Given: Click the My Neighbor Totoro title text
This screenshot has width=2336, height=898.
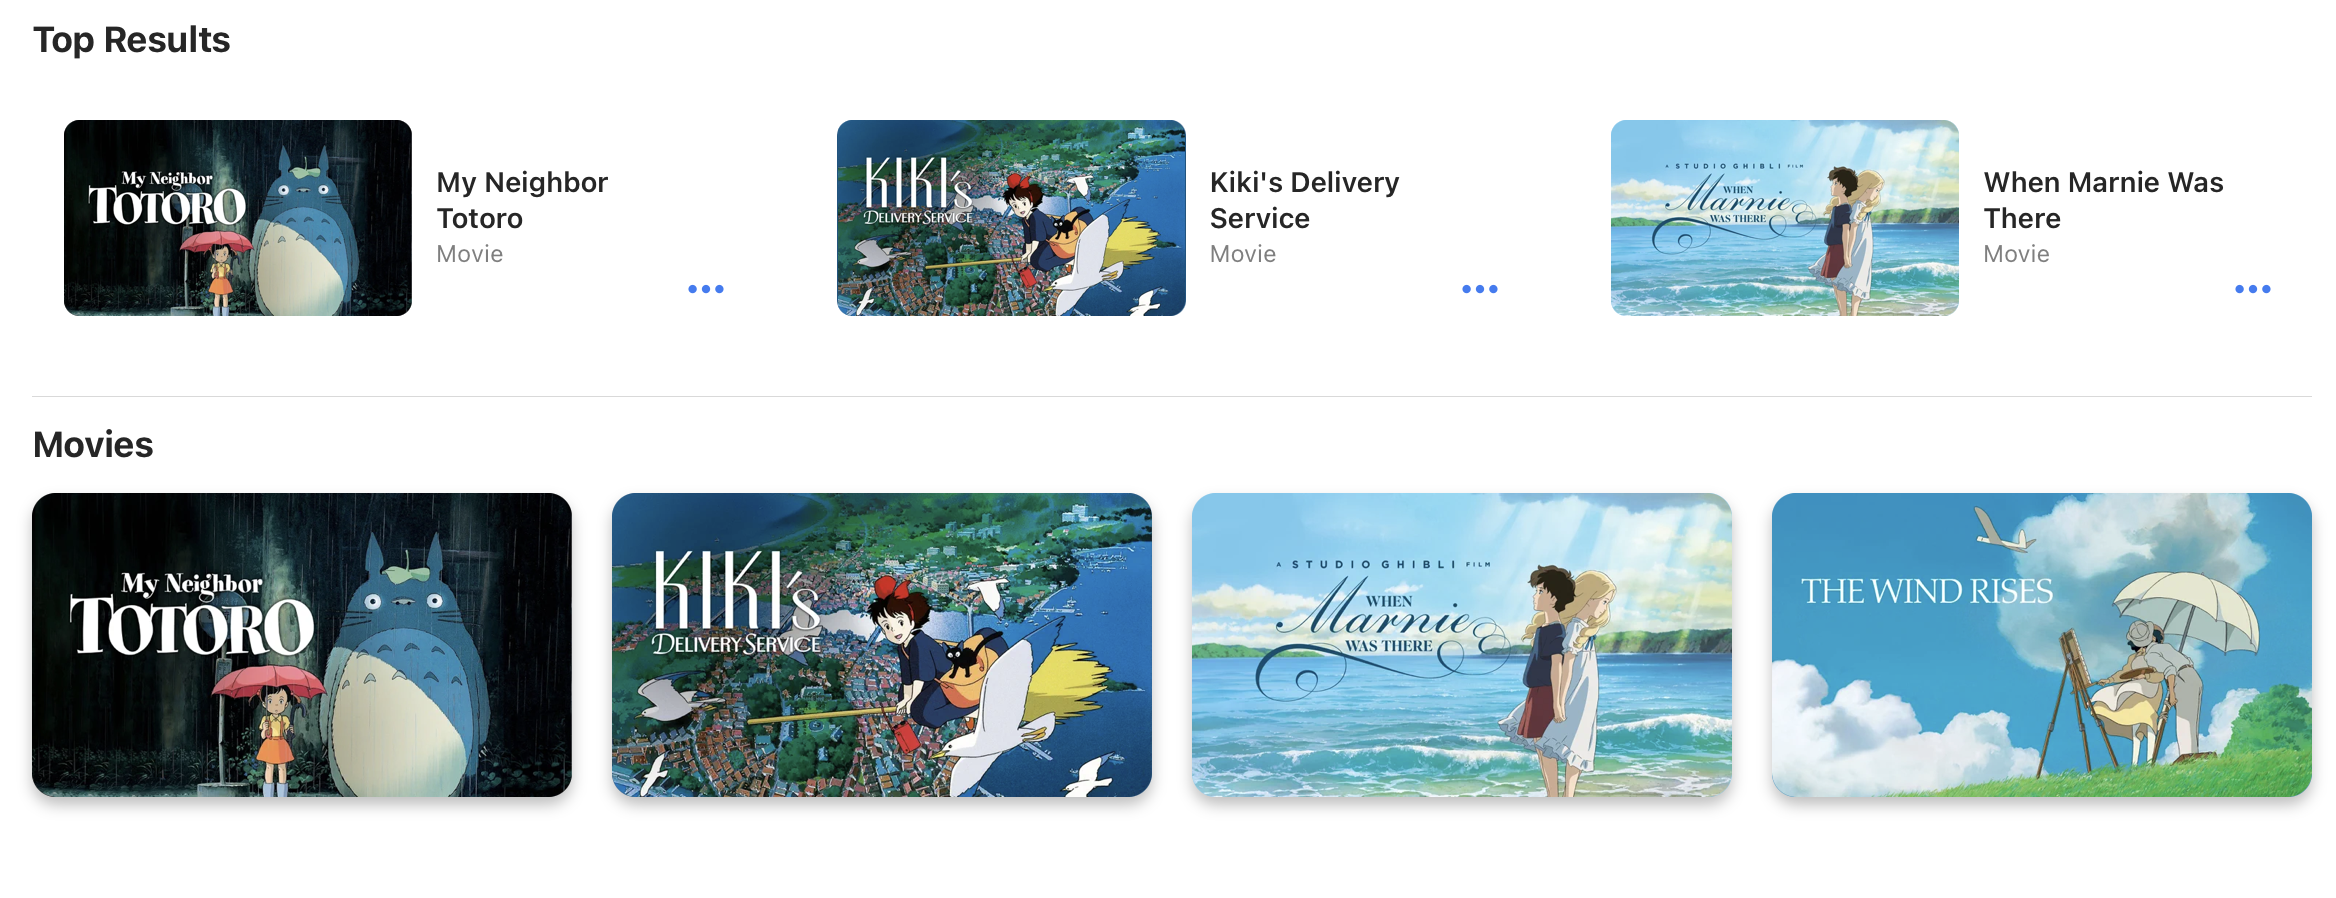Looking at the screenshot, I should [x=522, y=200].
